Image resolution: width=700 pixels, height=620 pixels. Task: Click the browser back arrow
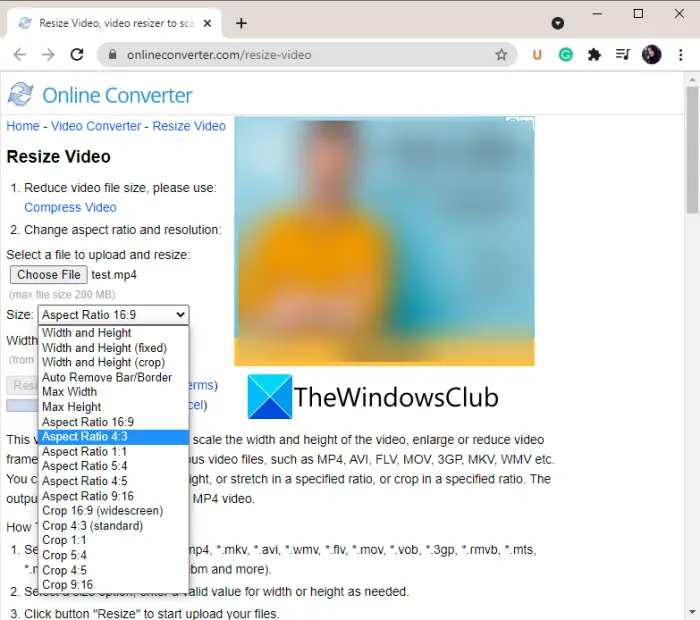[20, 55]
